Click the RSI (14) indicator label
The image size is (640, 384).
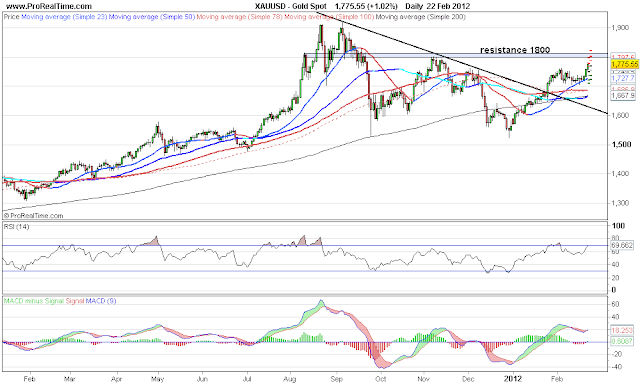point(16,226)
